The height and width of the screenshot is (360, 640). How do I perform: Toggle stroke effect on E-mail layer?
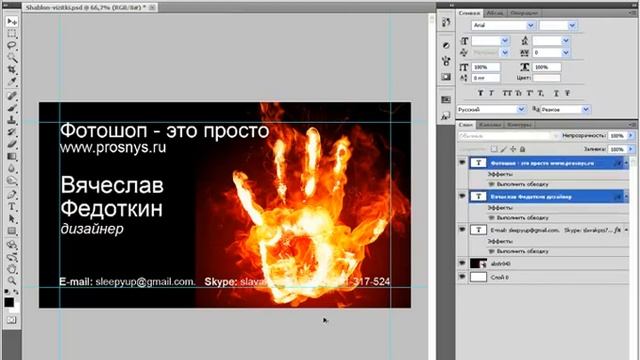[x=491, y=251]
